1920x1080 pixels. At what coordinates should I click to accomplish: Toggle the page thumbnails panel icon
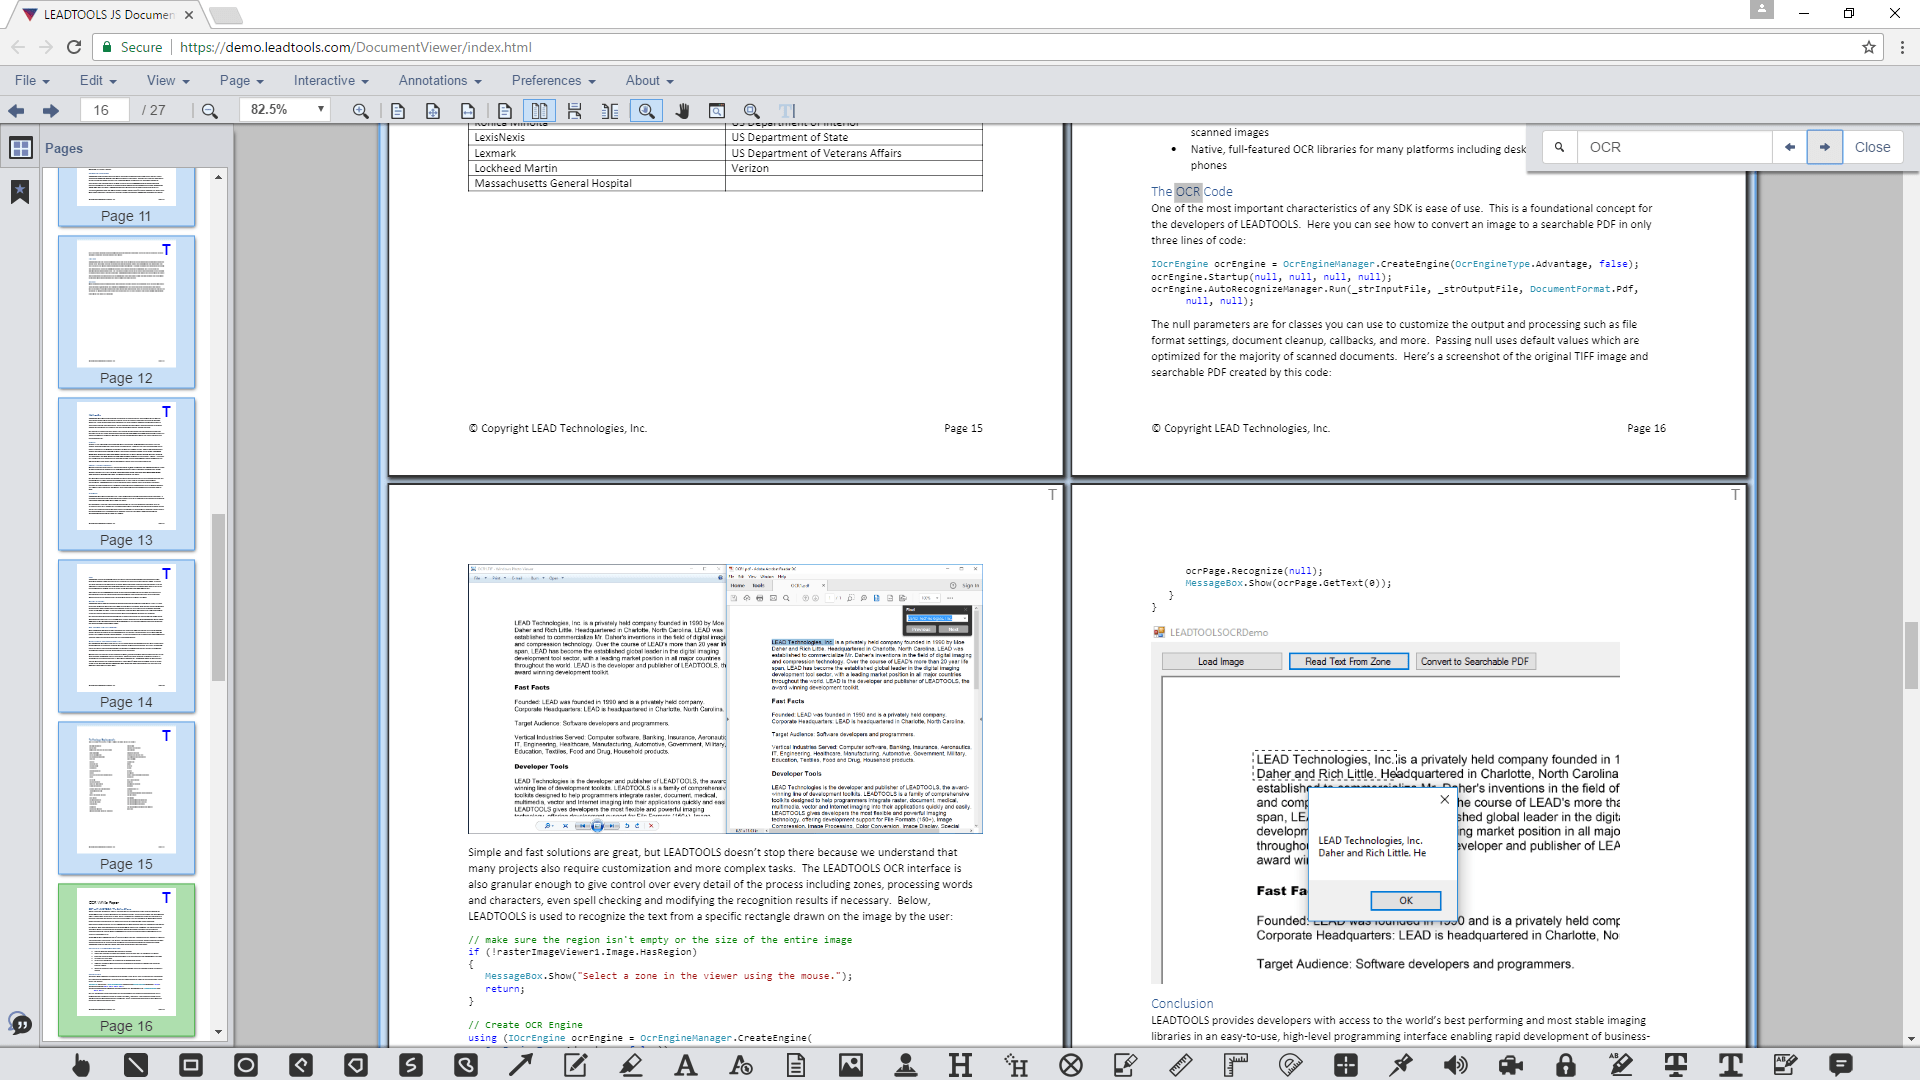pos(20,148)
